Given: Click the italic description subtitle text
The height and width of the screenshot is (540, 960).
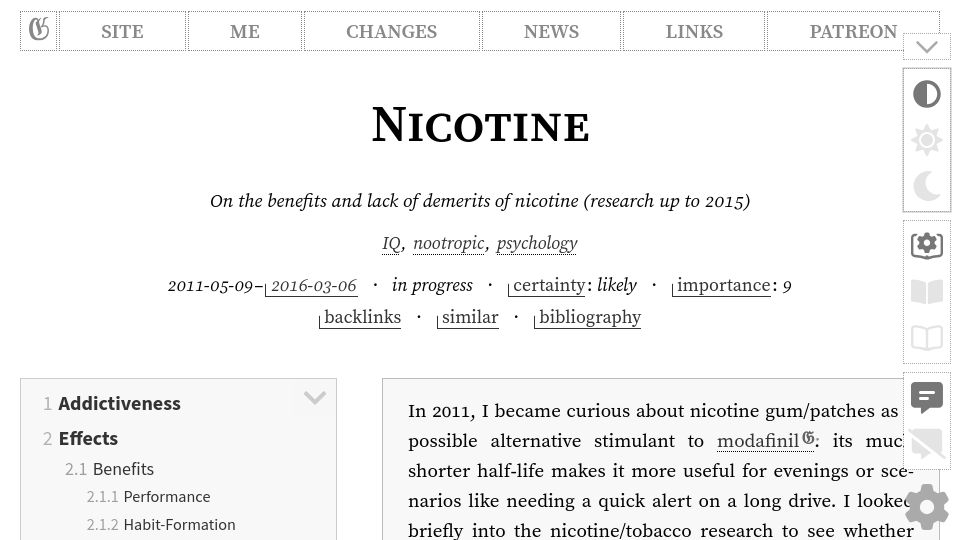Looking at the screenshot, I should (480, 201).
